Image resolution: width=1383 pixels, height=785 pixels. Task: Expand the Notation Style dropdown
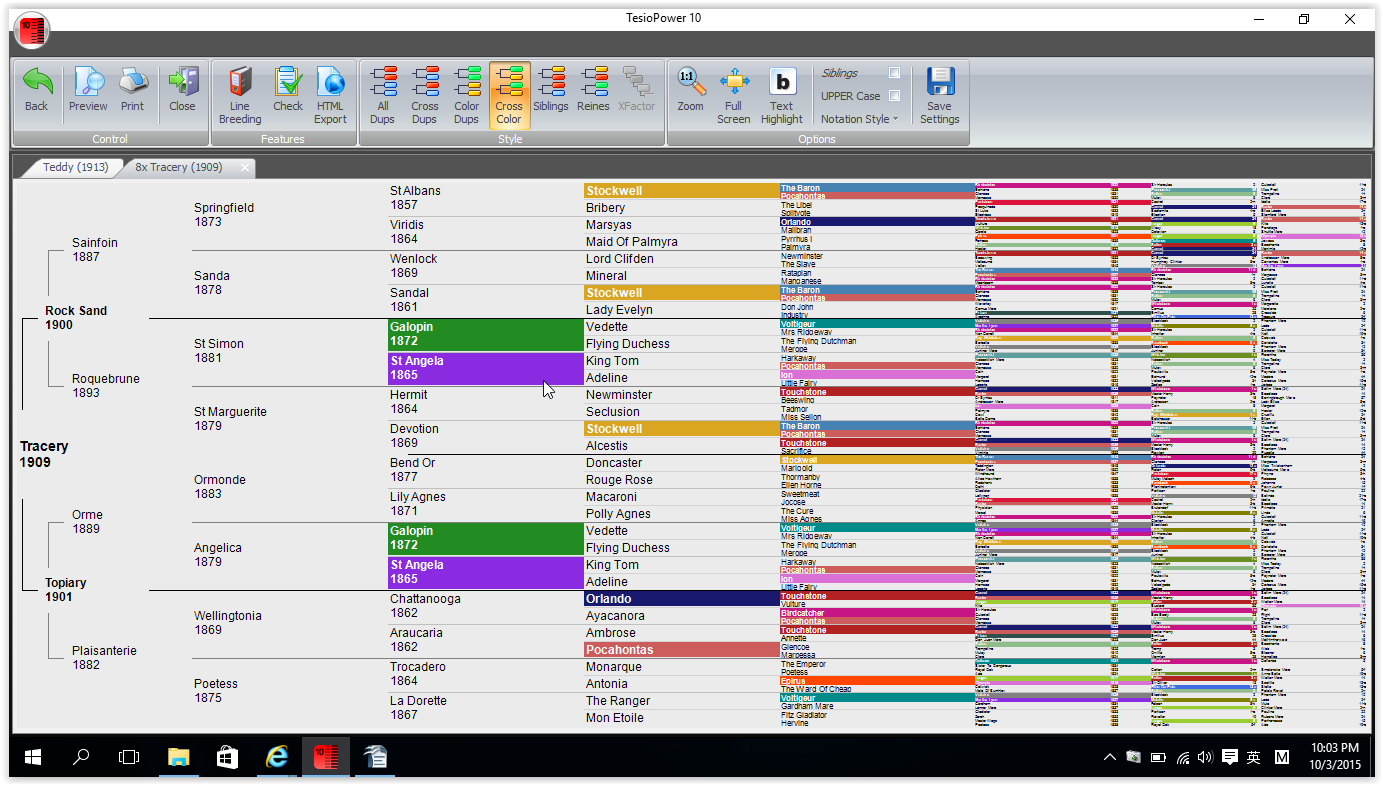(859, 119)
